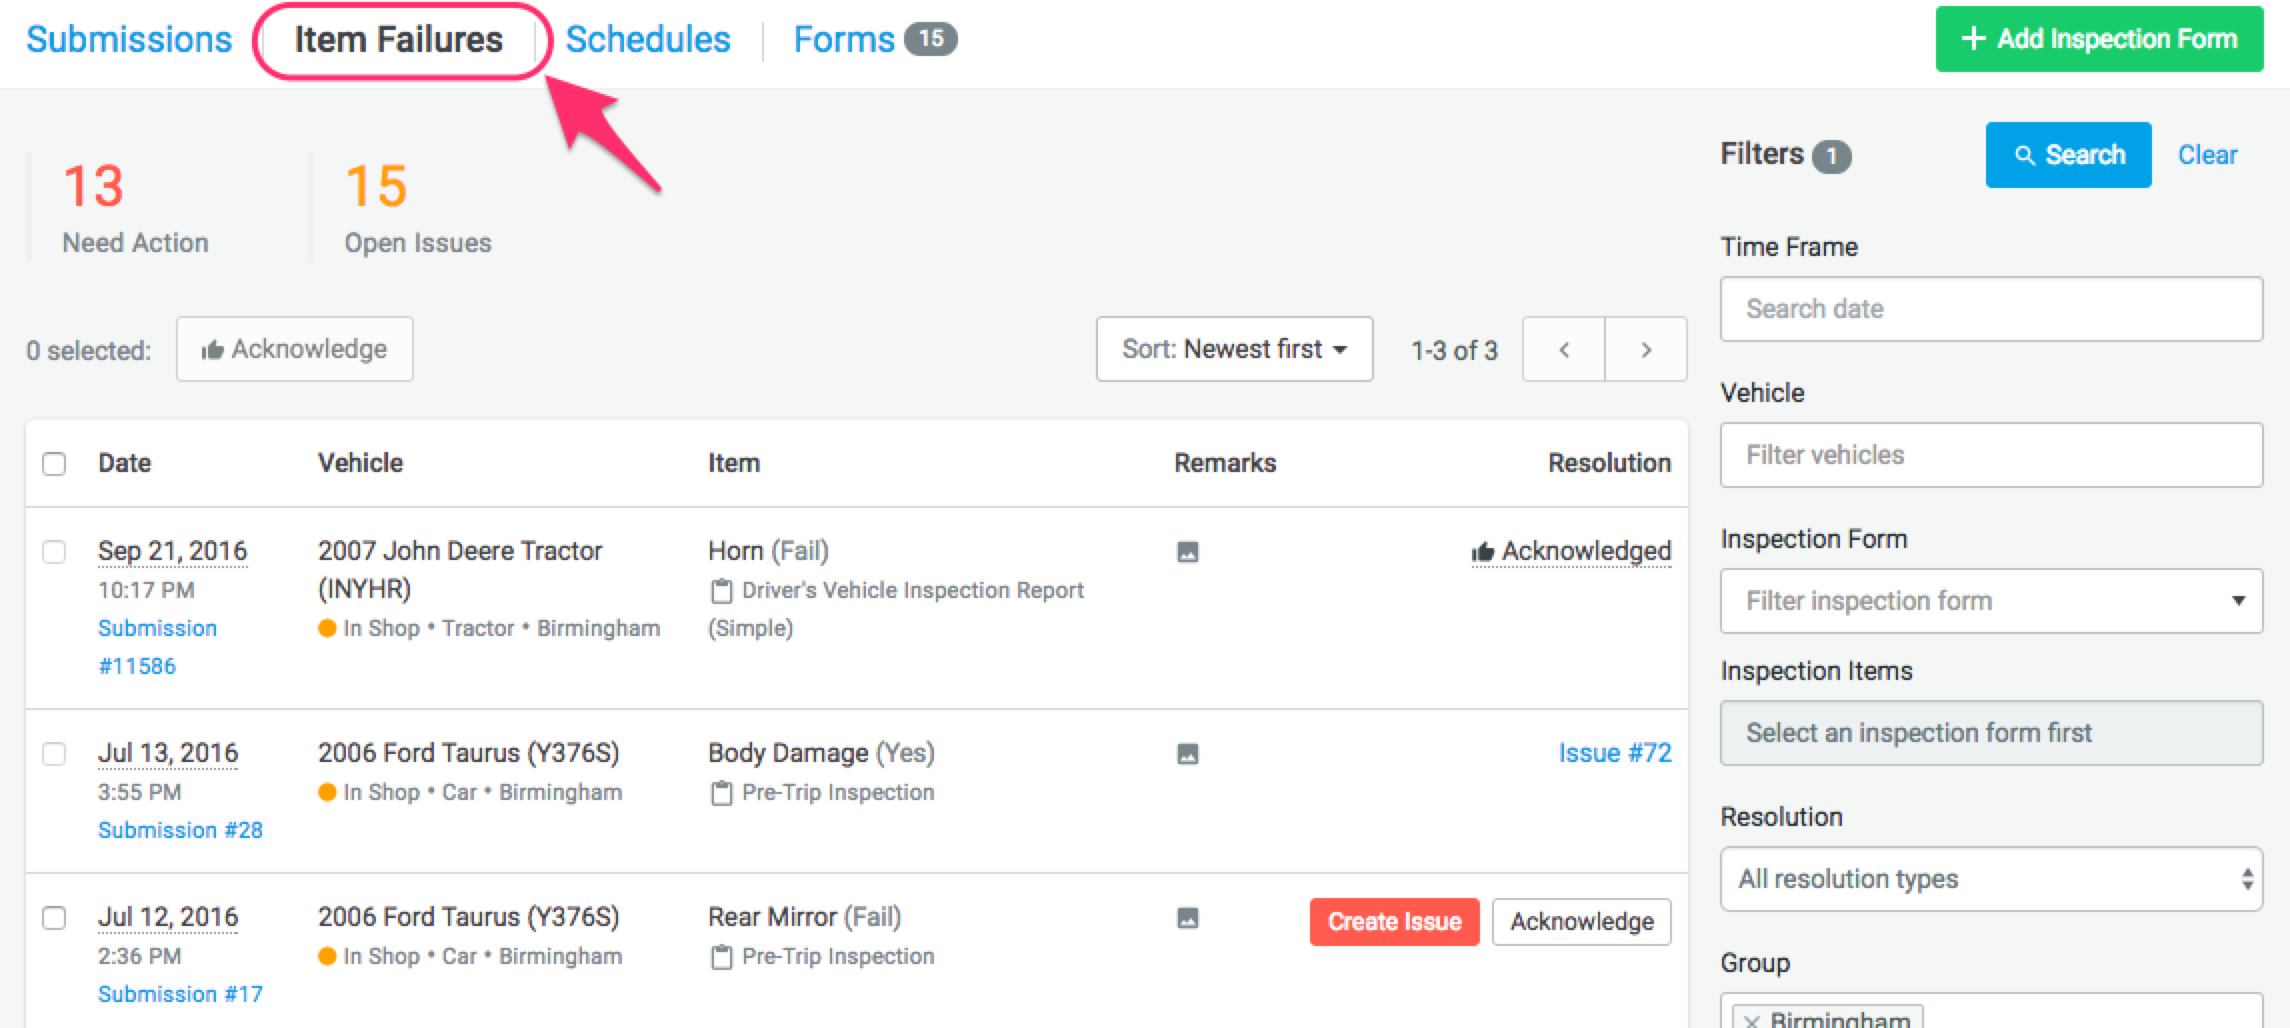The width and height of the screenshot is (2290, 1028).
Task: Click Create Issue for Rear Mirror failure
Action: click(1394, 921)
